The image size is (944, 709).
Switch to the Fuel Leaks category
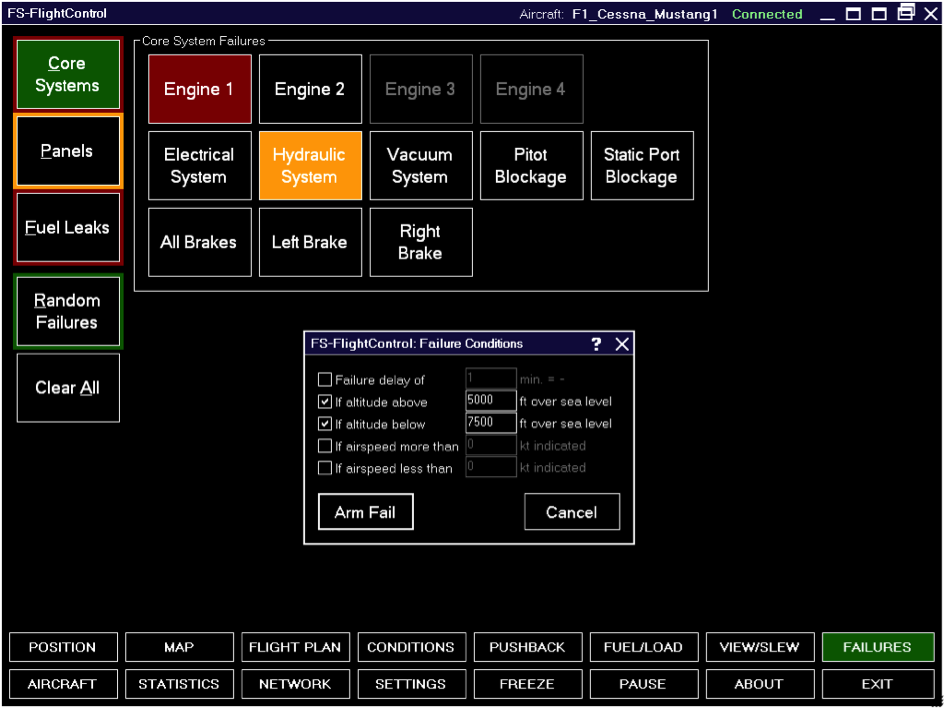67,227
